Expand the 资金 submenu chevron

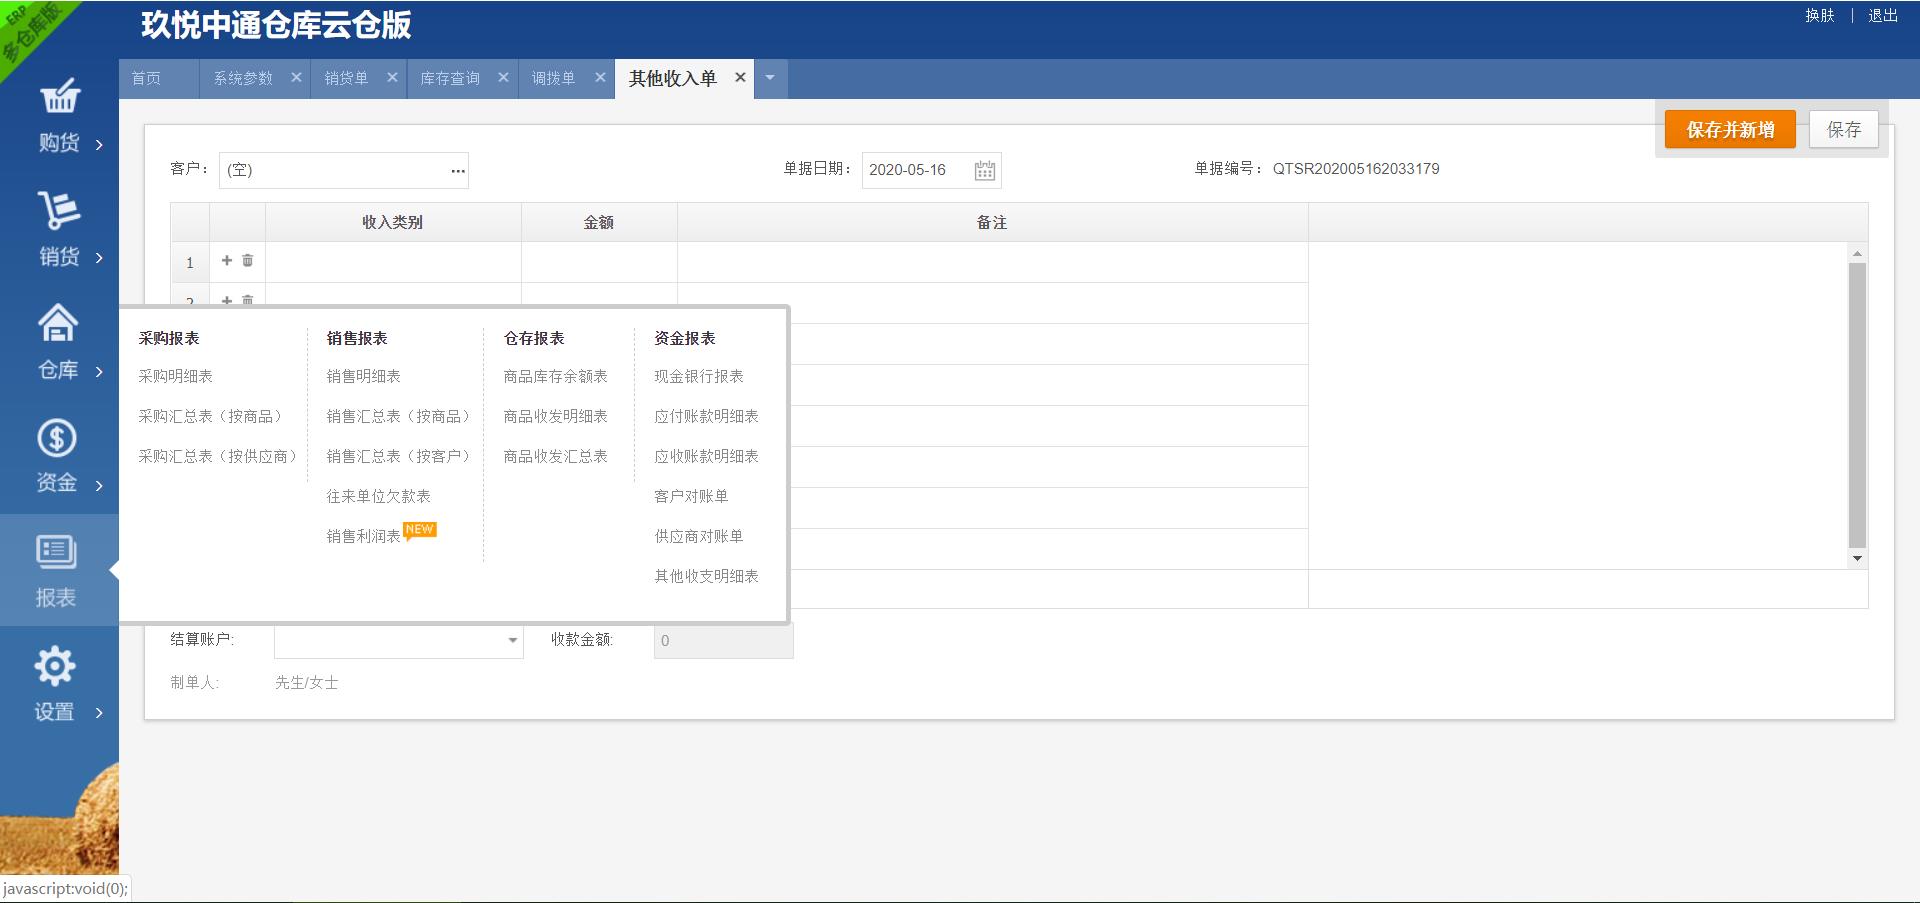coord(99,486)
